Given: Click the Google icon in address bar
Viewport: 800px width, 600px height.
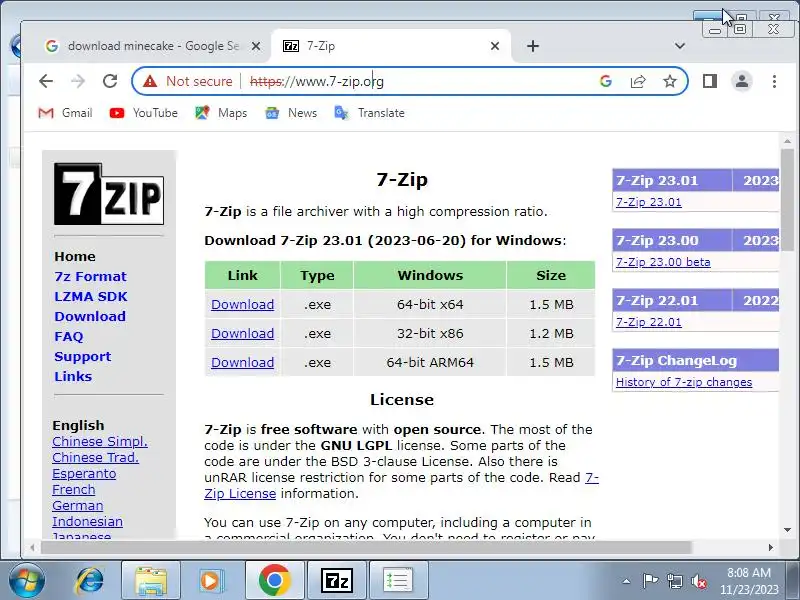Looking at the screenshot, I should tap(606, 81).
